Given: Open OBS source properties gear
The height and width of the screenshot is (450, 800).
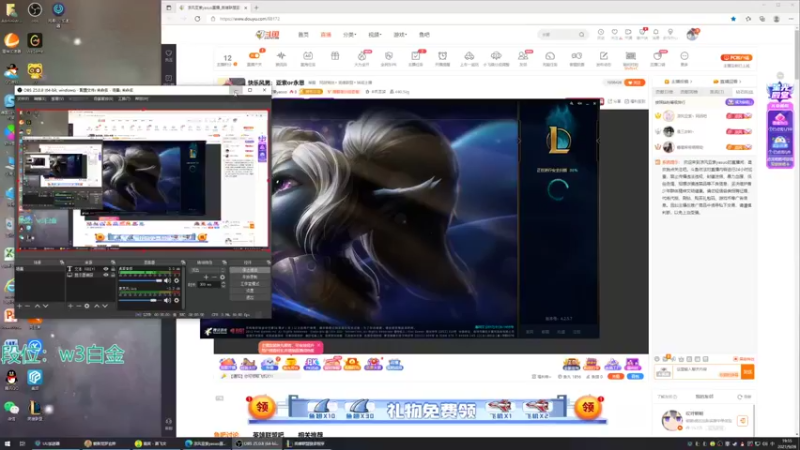Looking at the screenshot, I should pos(87,306).
